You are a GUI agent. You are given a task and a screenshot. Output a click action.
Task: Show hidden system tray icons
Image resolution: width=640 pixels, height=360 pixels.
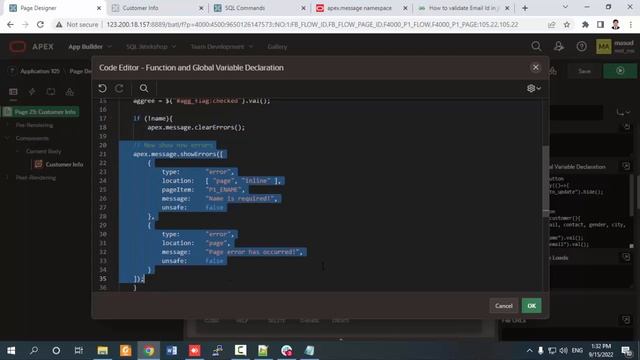click(529, 351)
